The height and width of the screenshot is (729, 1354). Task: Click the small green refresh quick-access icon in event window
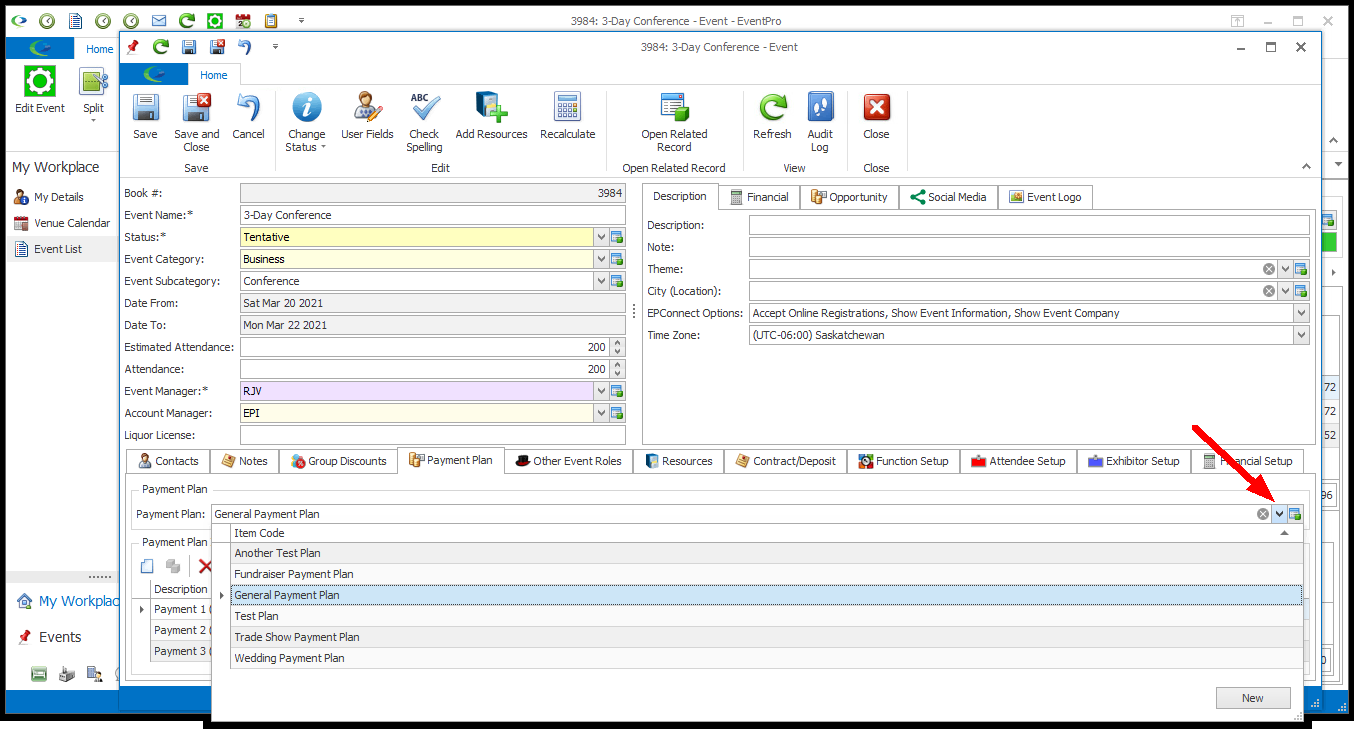[160, 47]
